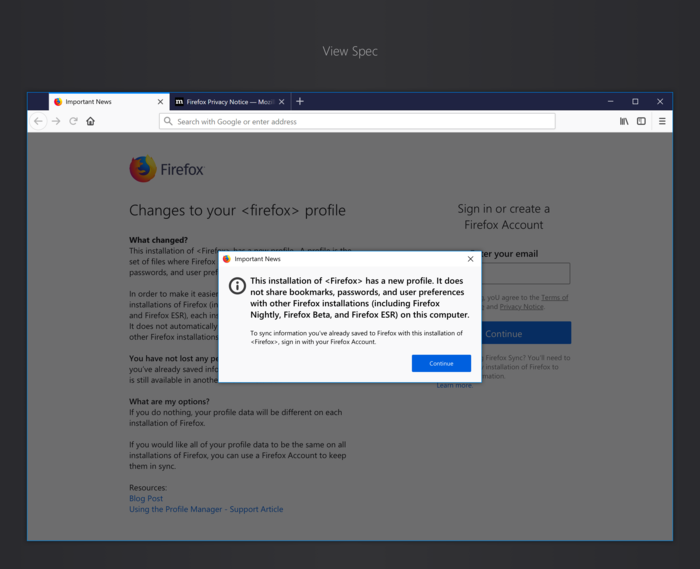Go back with the browser back arrow
This screenshot has width=700, height=569.
point(38,121)
